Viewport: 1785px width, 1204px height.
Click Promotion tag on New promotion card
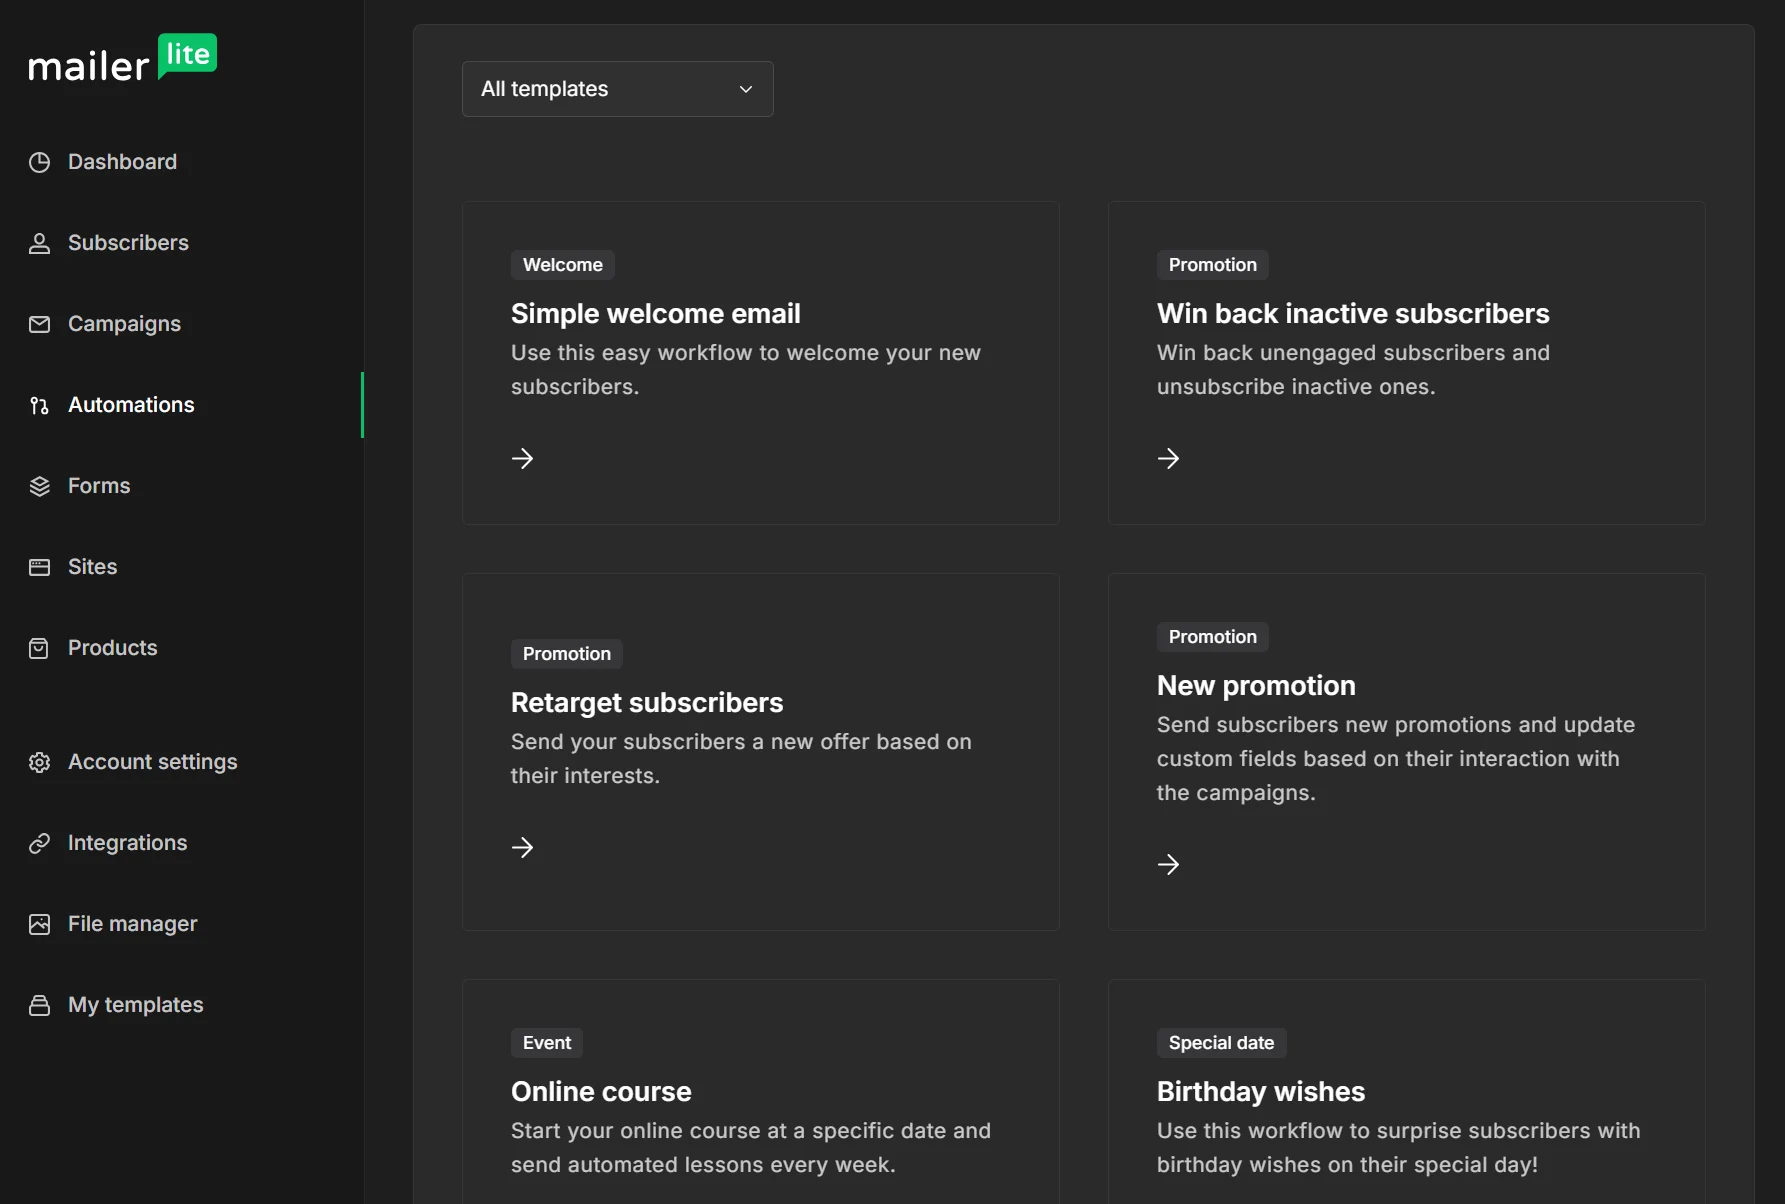click(x=1212, y=637)
